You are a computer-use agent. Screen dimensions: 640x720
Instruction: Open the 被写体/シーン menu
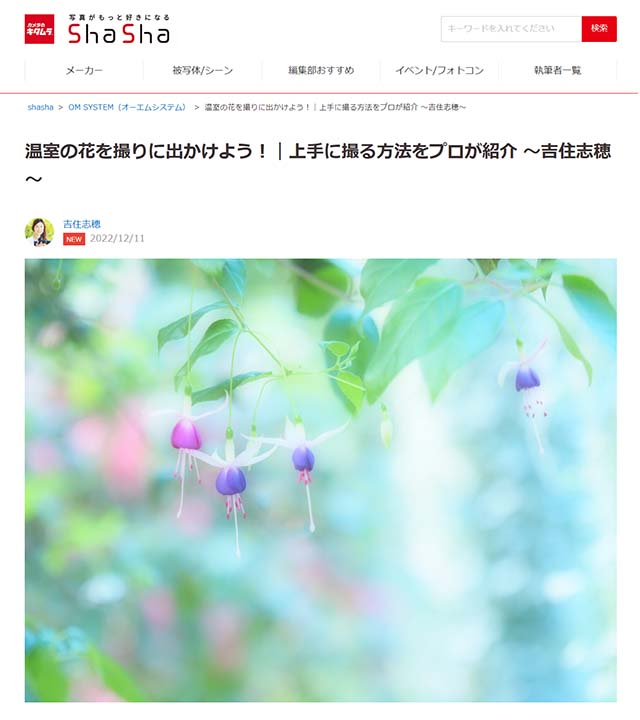(202, 70)
